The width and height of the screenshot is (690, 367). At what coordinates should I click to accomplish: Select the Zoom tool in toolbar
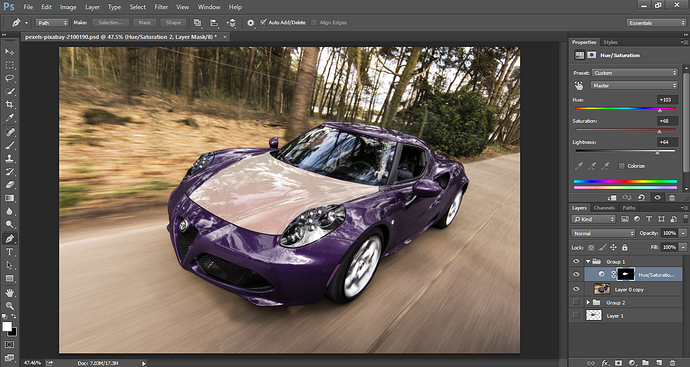coord(9,306)
